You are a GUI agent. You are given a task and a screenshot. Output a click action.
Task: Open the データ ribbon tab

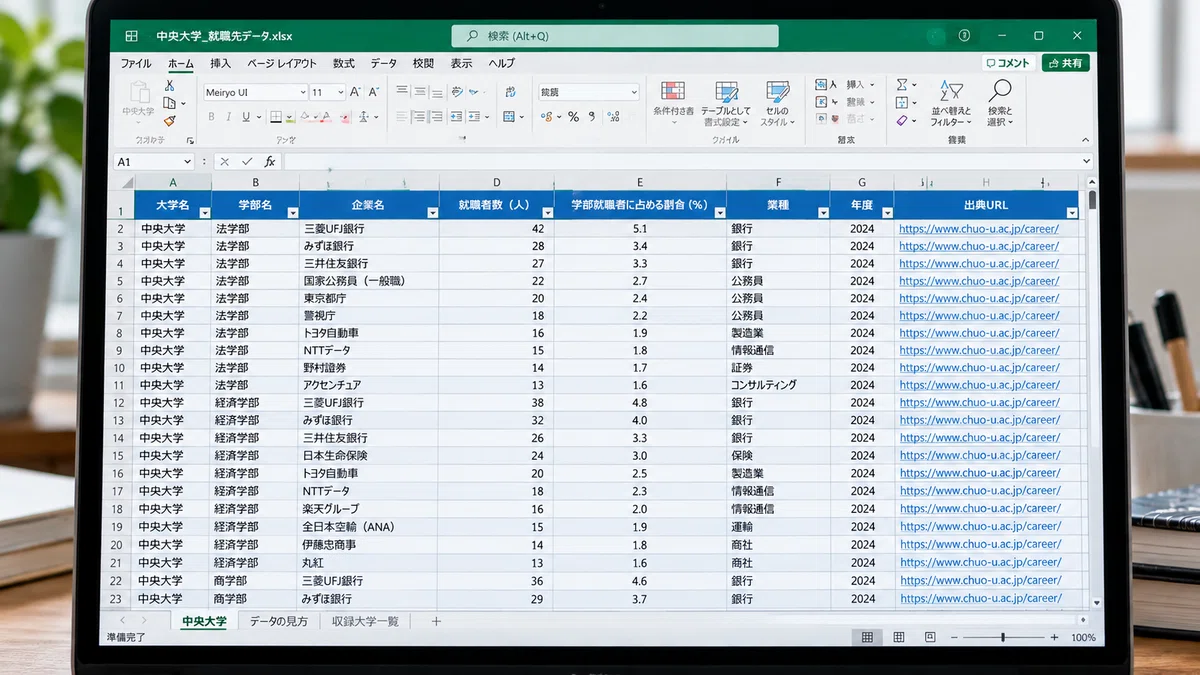(x=384, y=63)
